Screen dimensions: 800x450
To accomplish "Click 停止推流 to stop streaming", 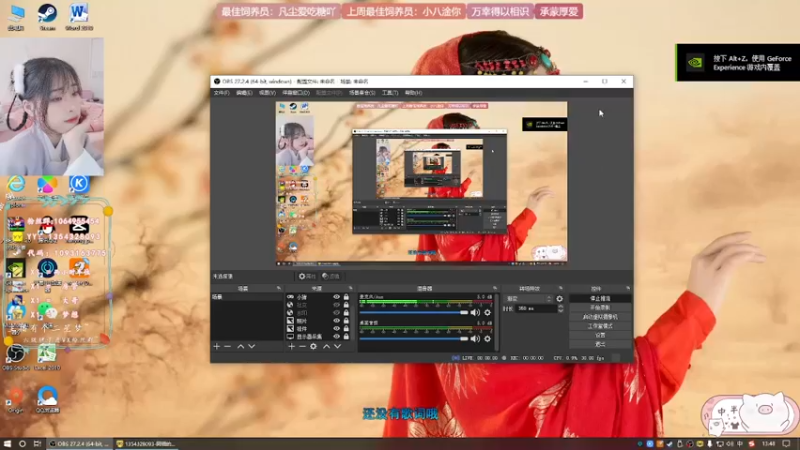I will pos(600,298).
